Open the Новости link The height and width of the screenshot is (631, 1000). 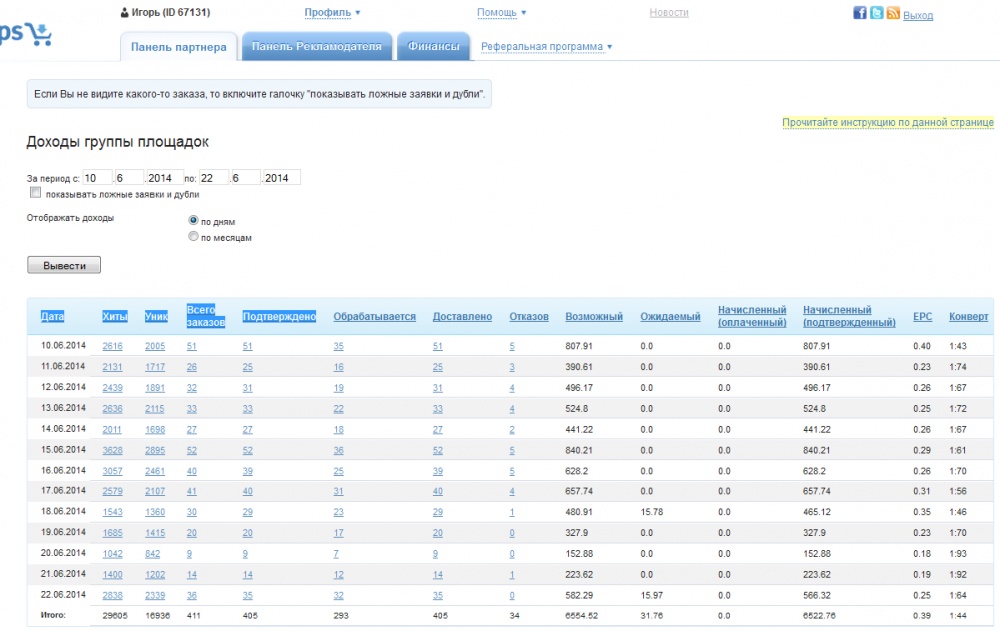click(x=669, y=12)
